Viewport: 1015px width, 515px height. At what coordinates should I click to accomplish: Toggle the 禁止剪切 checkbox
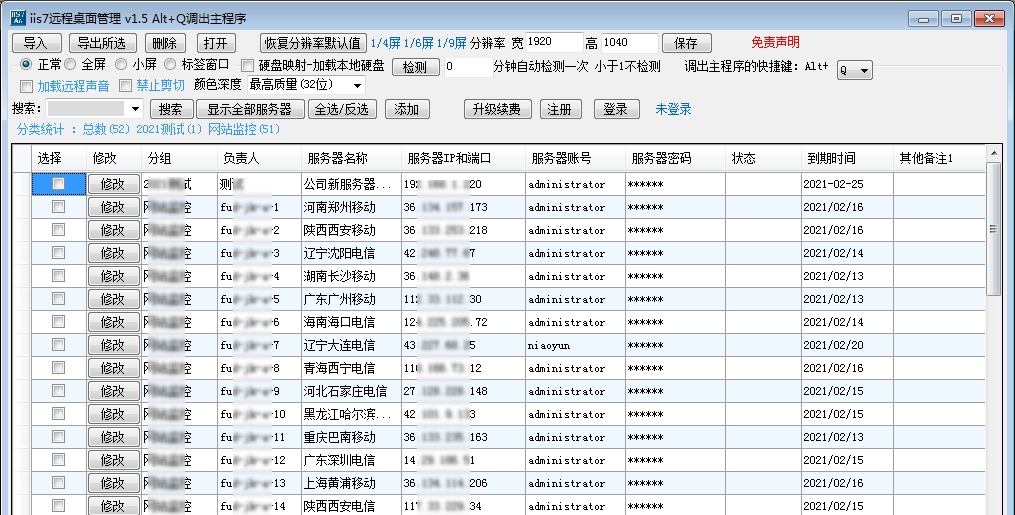pos(126,86)
